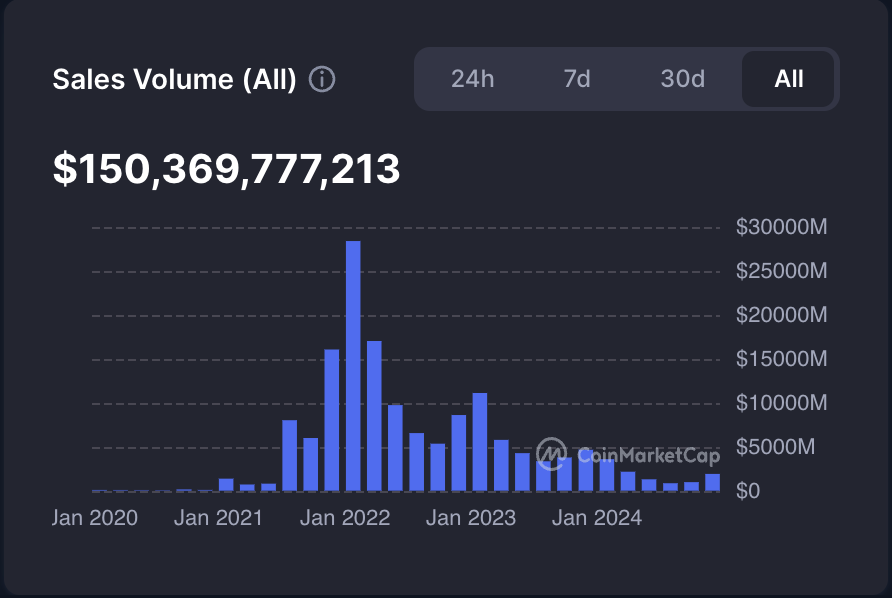
Task: Click the $30000M y-axis label
Action: 781,227
